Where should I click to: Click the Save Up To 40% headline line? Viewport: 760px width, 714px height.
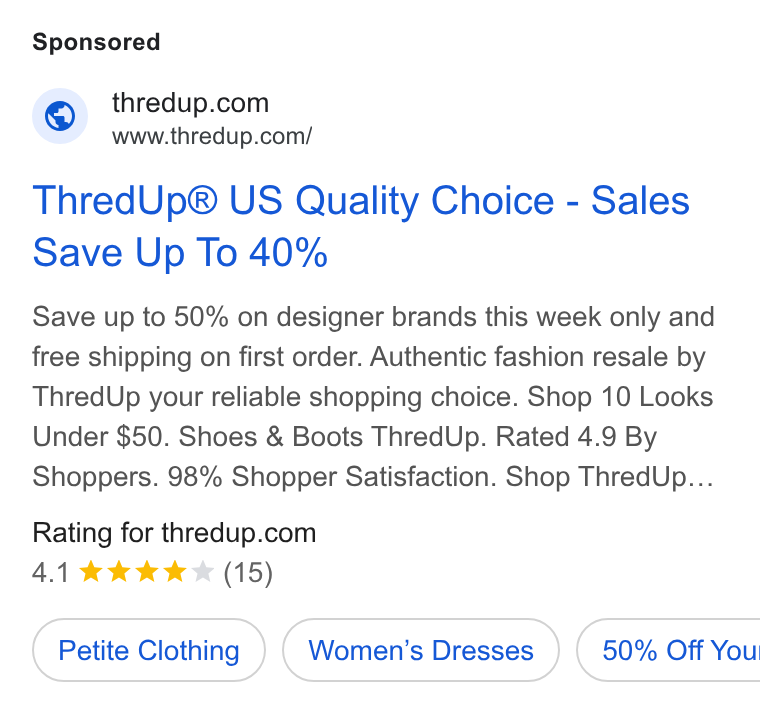(x=180, y=253)
